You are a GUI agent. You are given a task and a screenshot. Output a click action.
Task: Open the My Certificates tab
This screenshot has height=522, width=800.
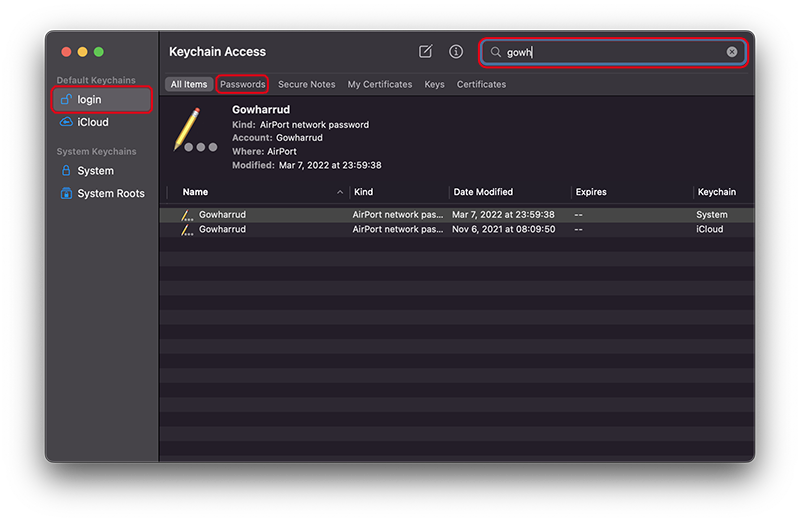(380, 84)
